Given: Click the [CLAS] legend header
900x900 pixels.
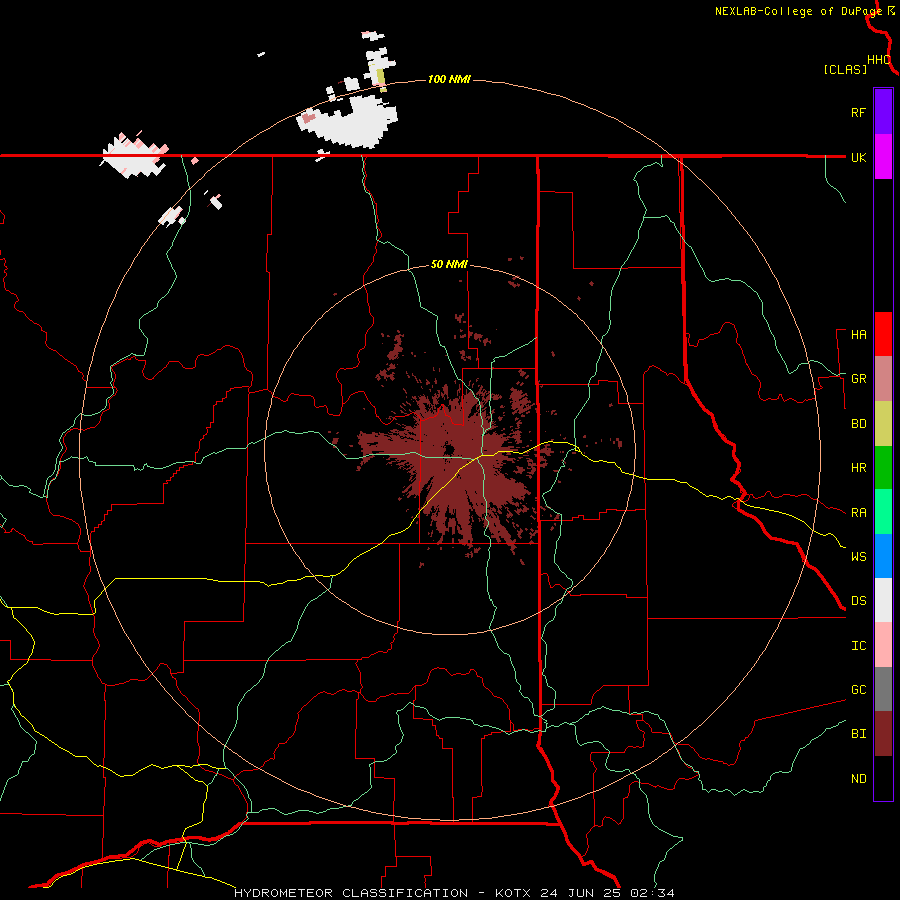Looking at the screenshot, I should (845, 70).
